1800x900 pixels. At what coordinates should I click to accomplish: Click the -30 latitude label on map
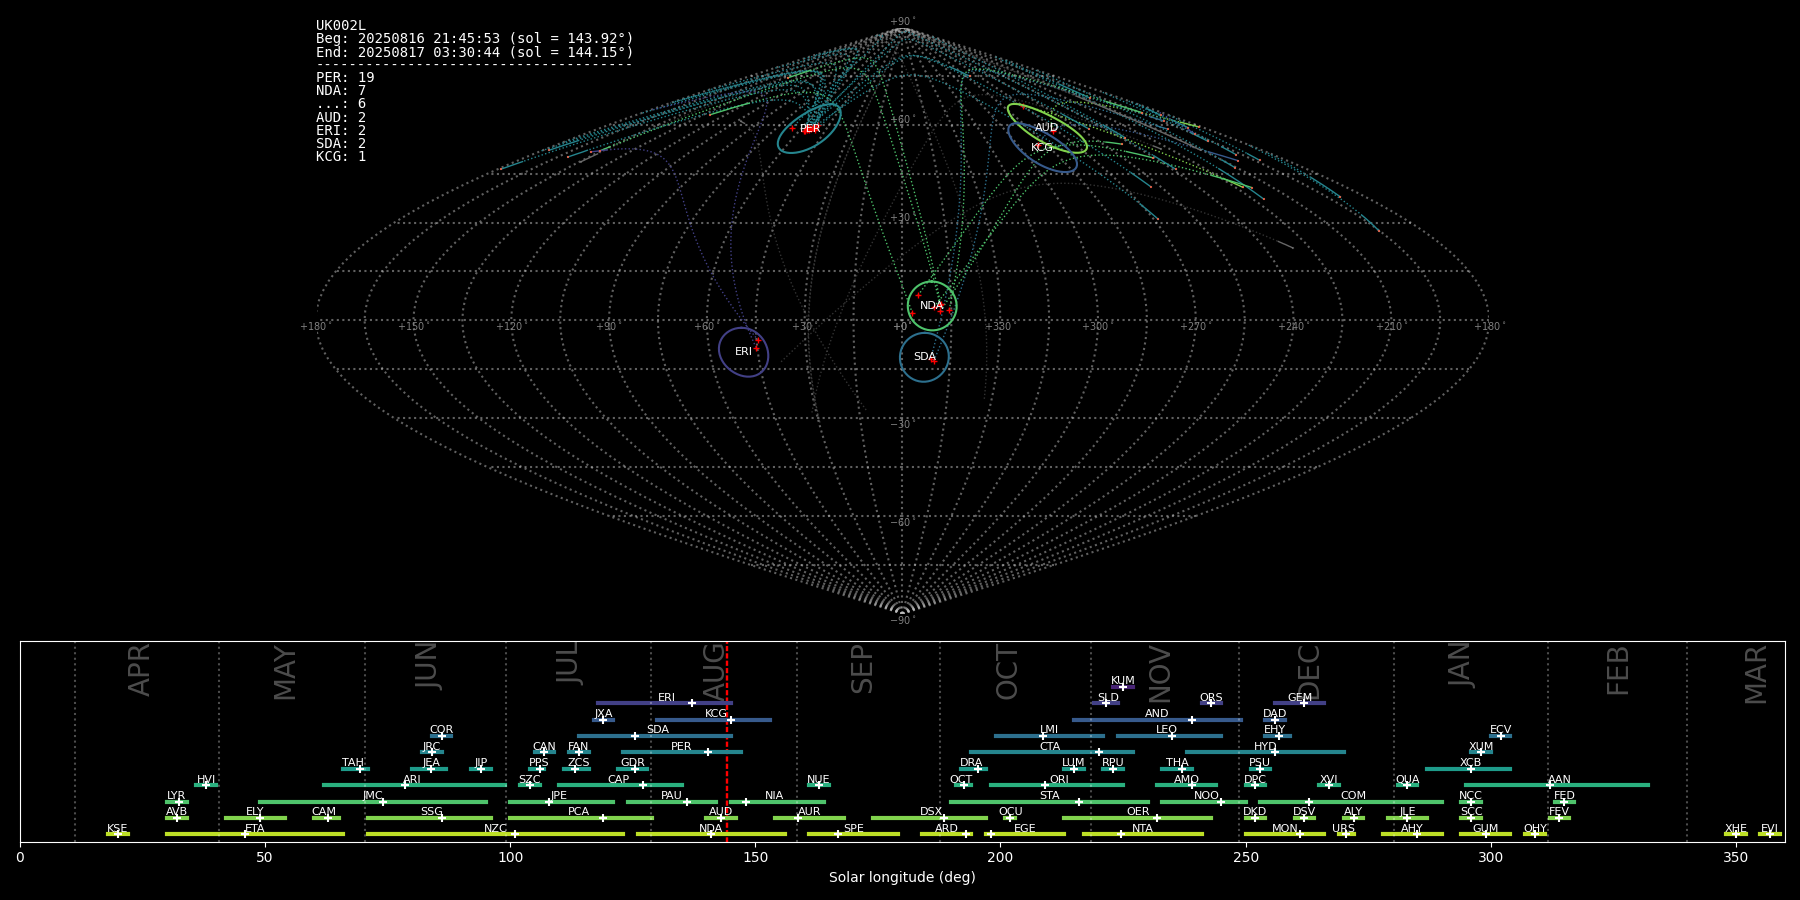(902, 425)
